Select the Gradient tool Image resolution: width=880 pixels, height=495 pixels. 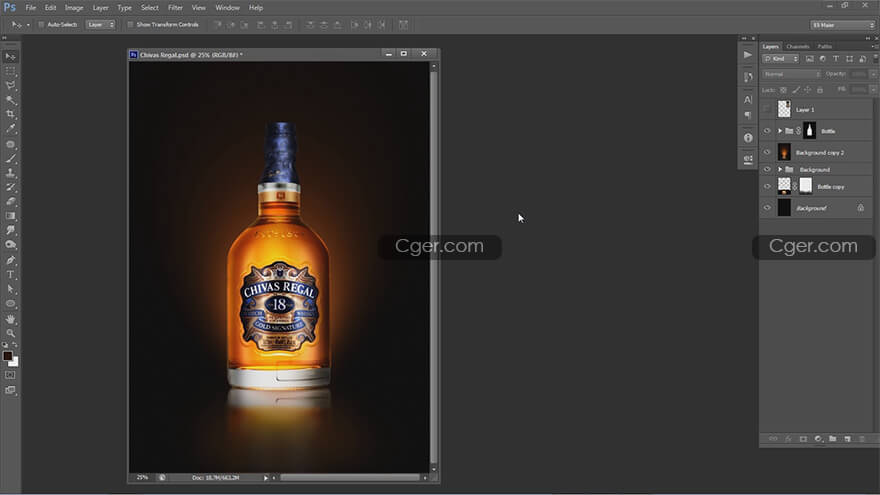tap(10, 216)
